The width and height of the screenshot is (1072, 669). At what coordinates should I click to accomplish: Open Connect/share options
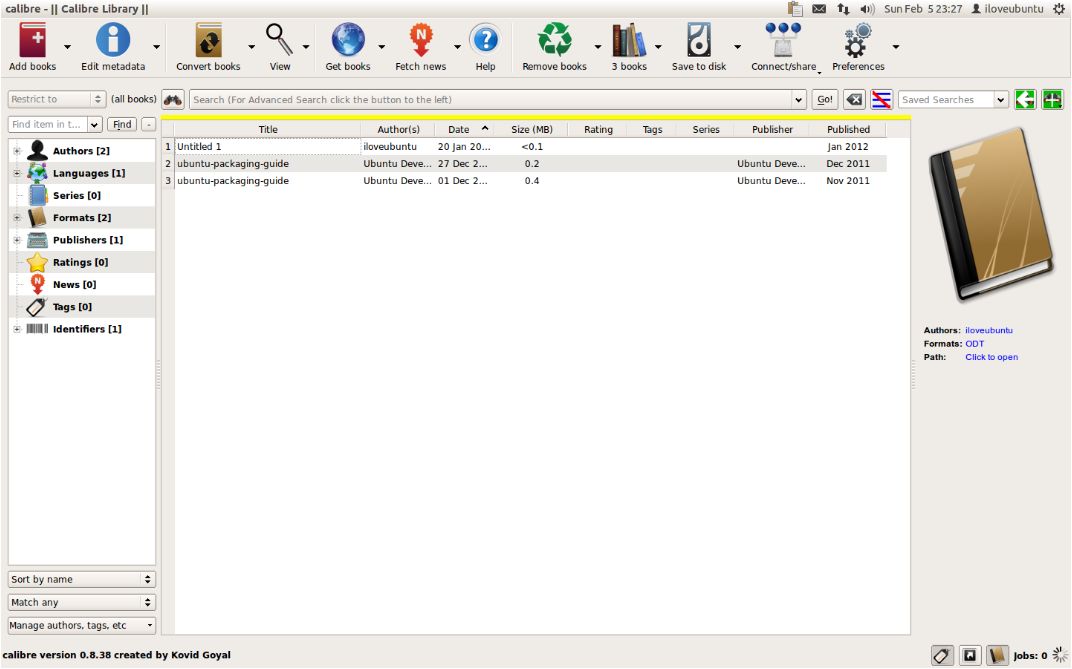(783, 46)
